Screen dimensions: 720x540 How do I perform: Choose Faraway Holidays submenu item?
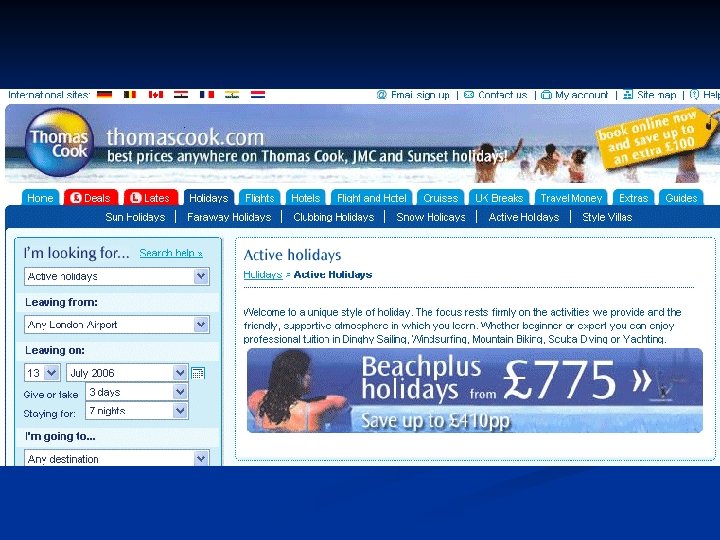[x=229, y=217]
